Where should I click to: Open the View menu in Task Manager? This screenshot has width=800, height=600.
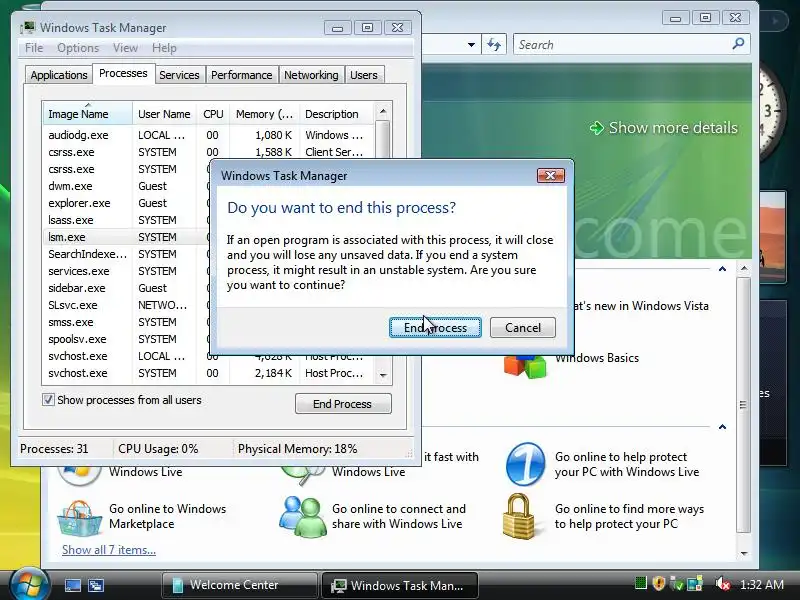pos(126,48)
